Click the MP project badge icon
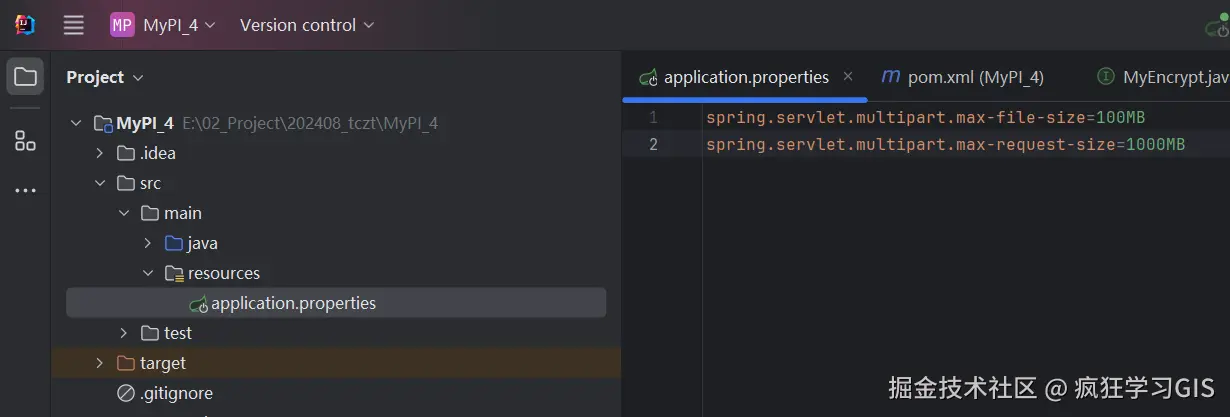 tap(122, 25)
